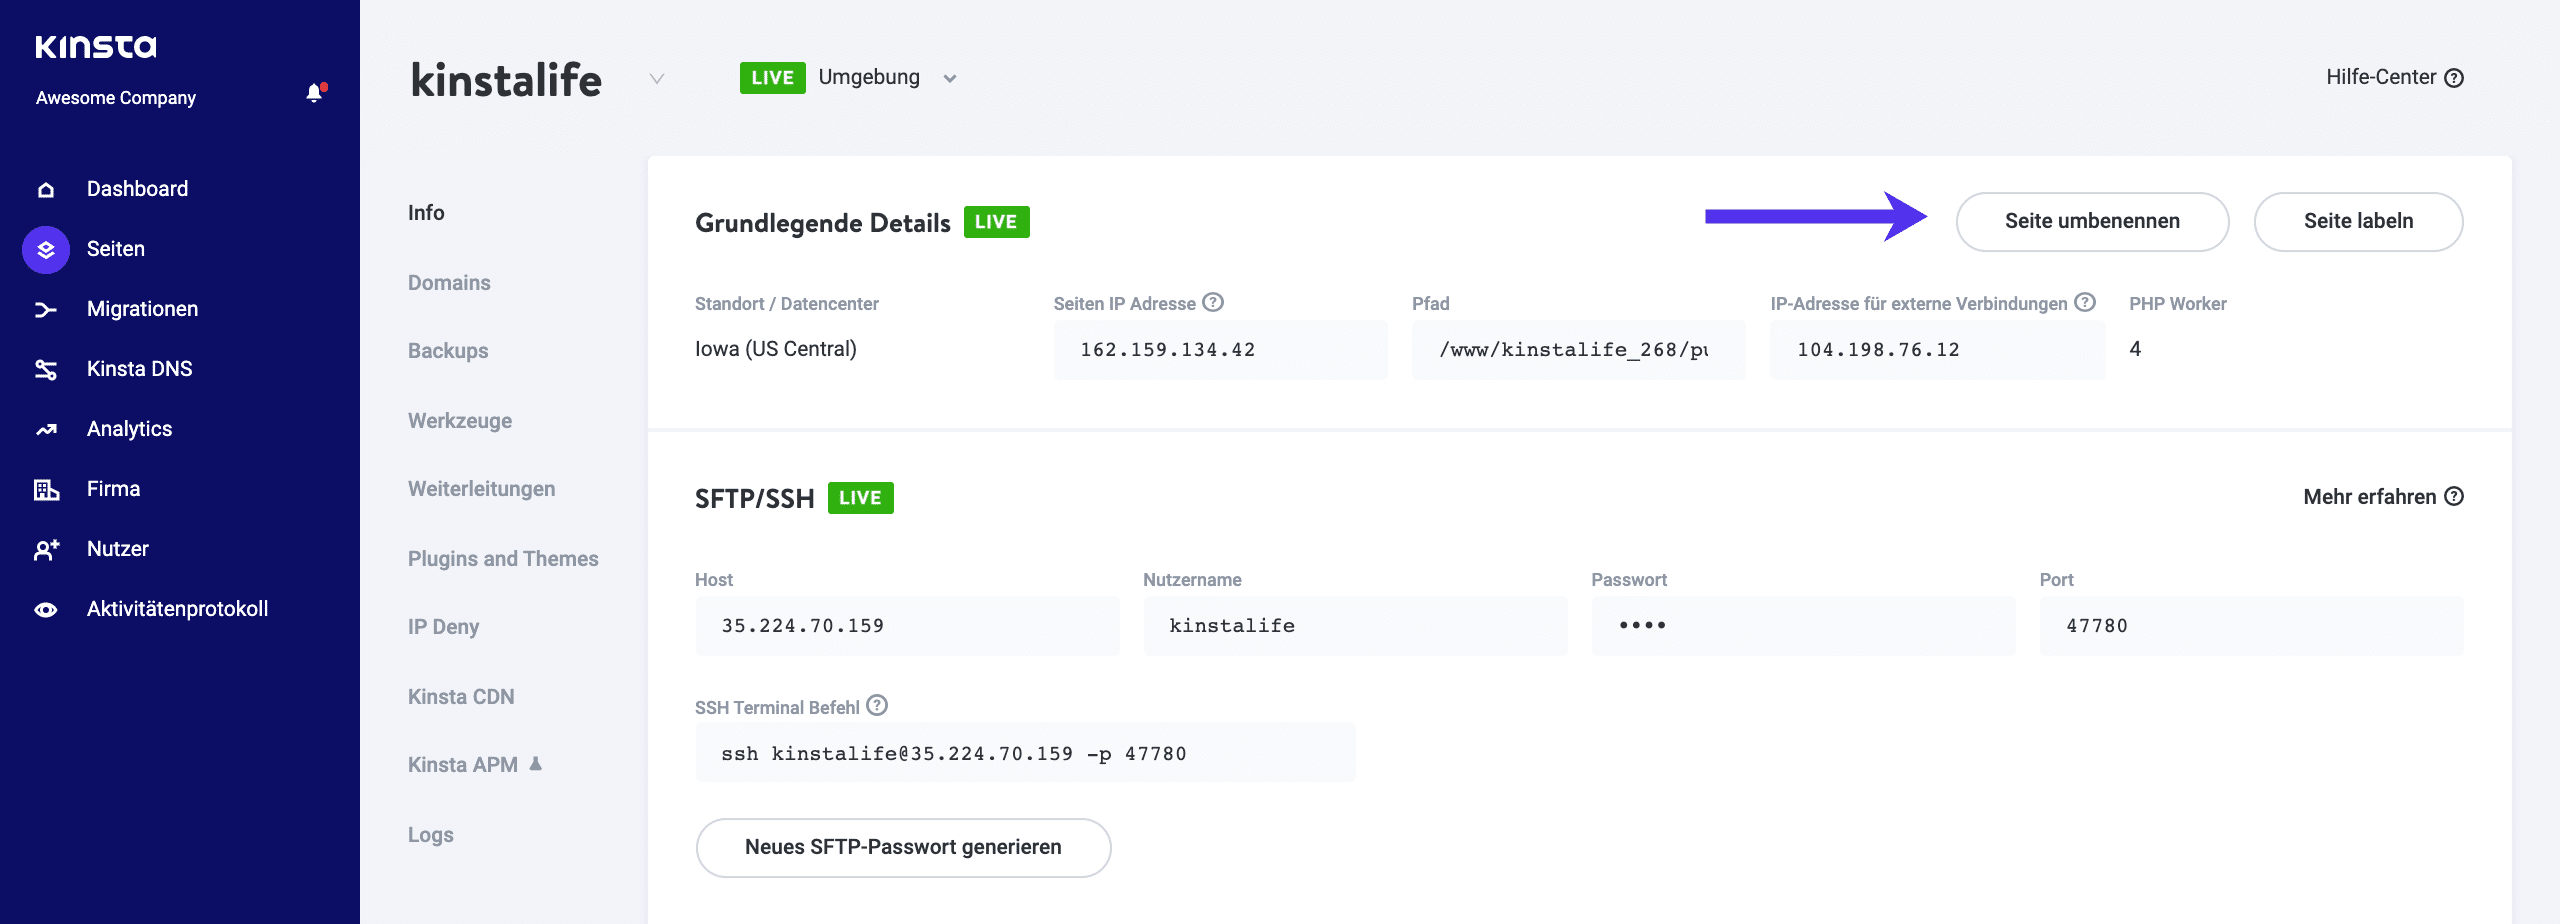
Task: Open Analytics from the sidebar icon
Action: pos(45,428)
